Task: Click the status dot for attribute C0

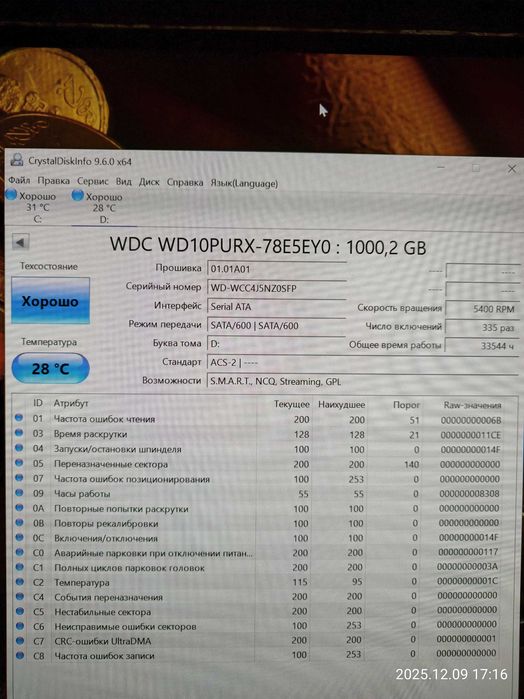Action: (x=19, y=552)
